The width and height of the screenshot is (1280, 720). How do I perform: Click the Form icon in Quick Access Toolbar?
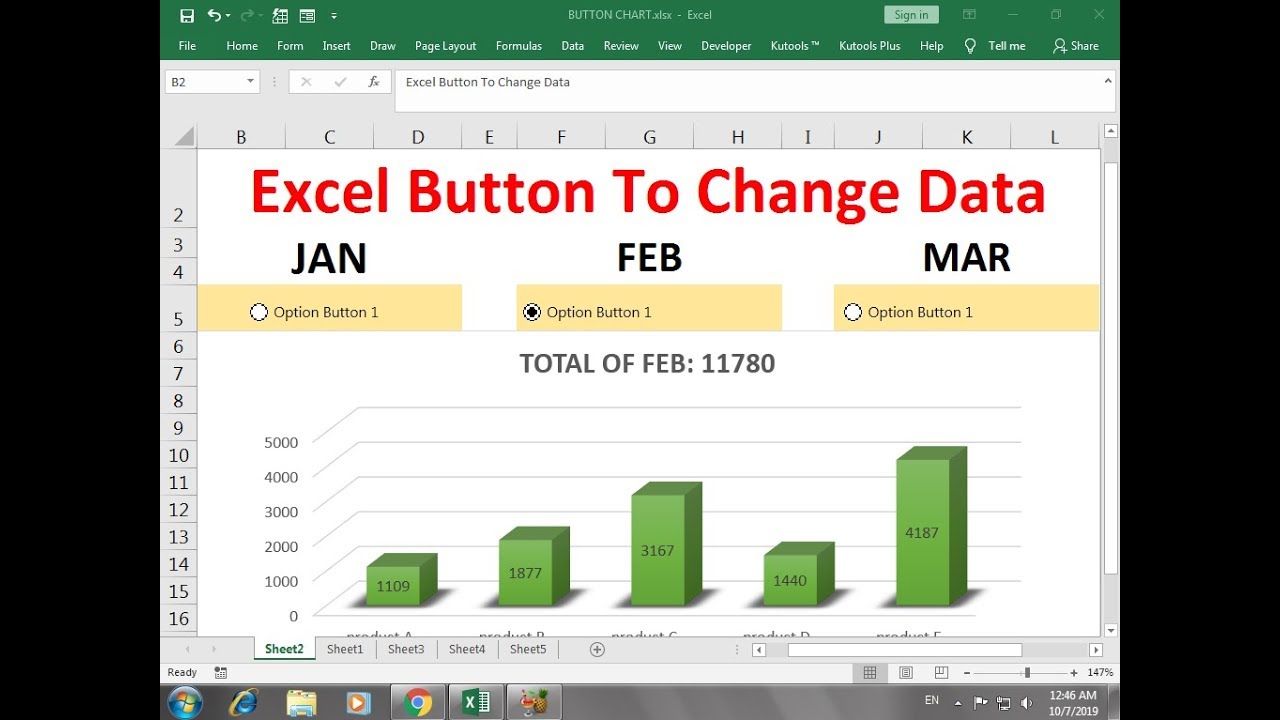tap(307, 15)
